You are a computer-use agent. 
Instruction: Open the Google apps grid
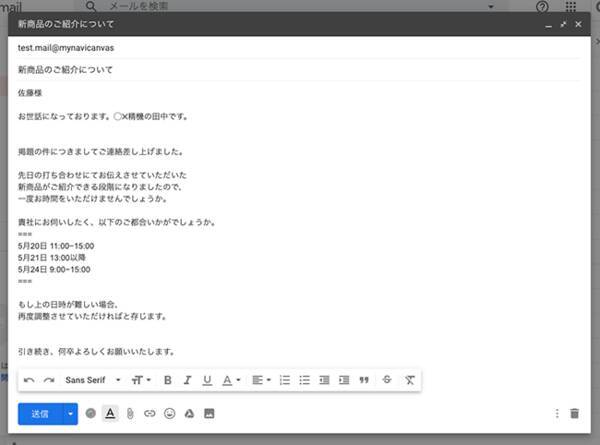571,6
